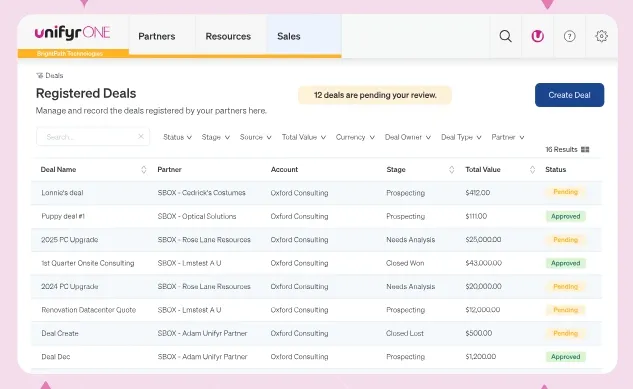Click the Partner column header

169,169
